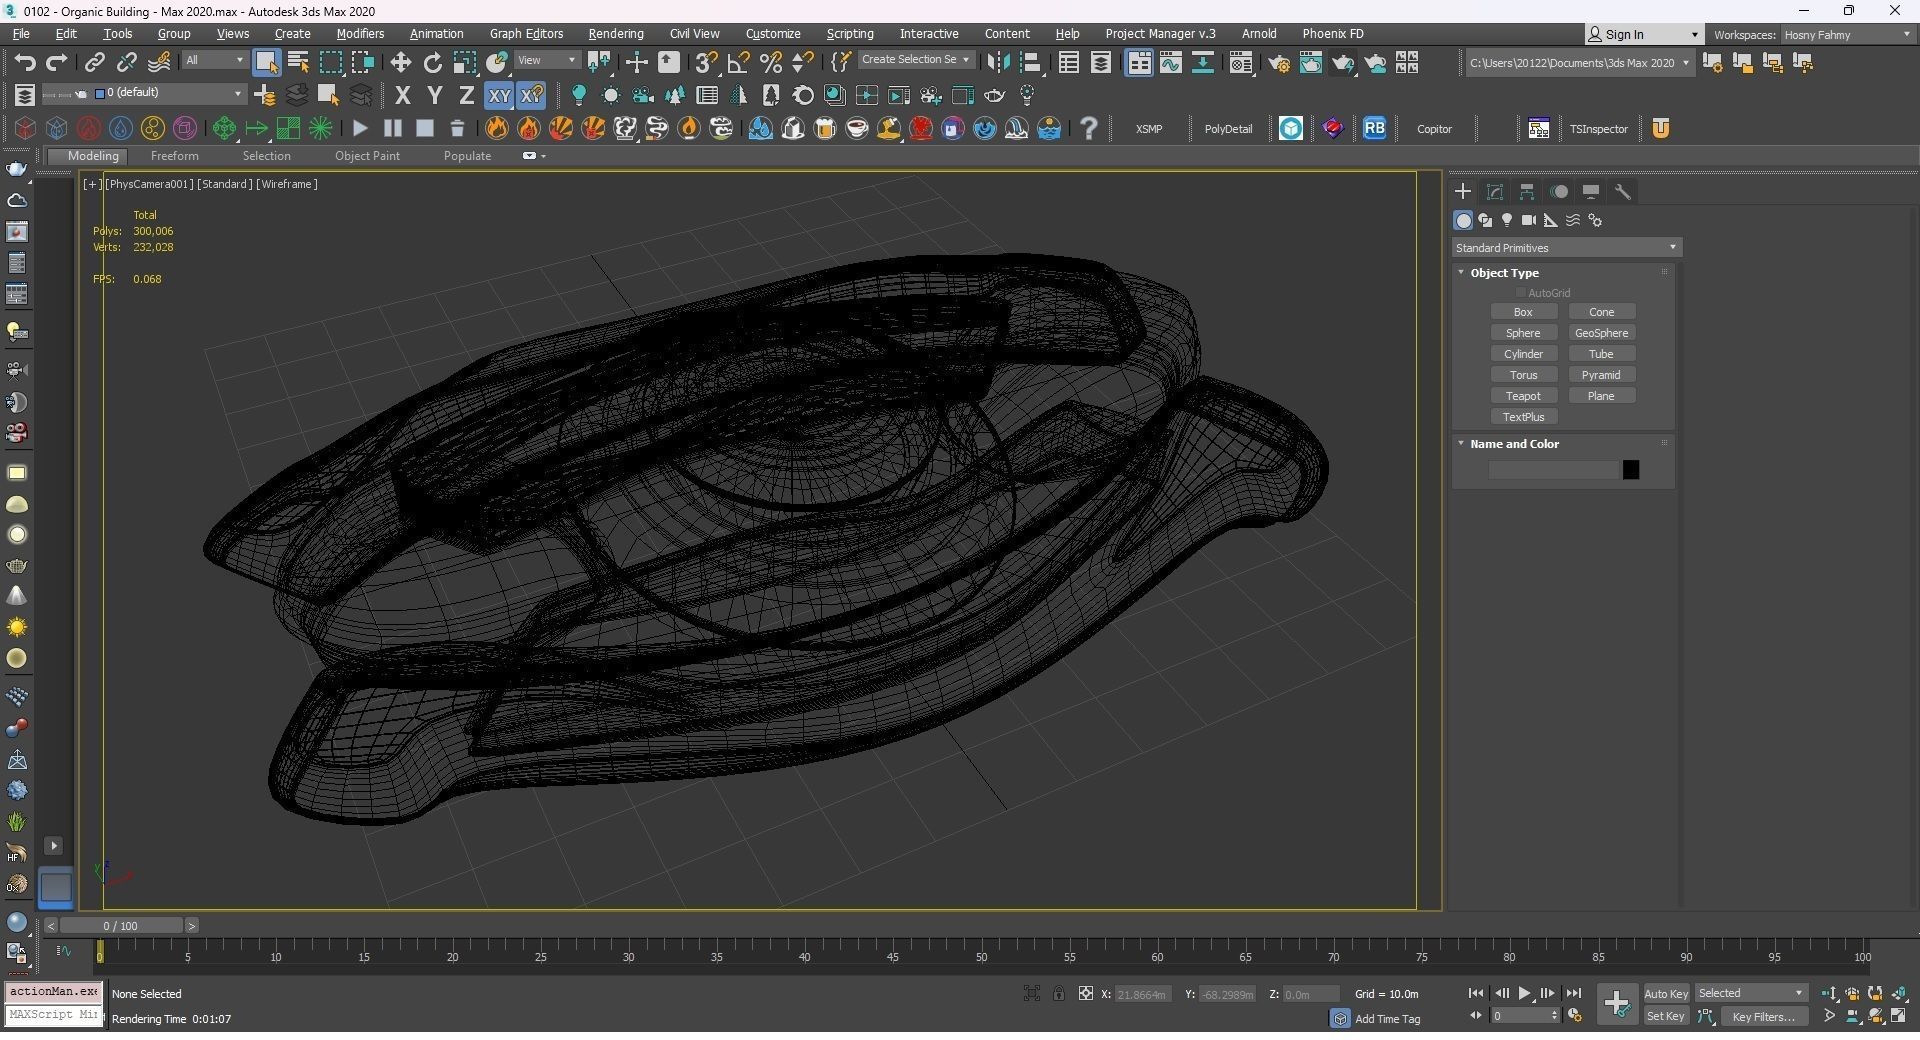
Task: Open the Workspaces Hosny Fahmy dropdown
Action: click(1847, 34)
